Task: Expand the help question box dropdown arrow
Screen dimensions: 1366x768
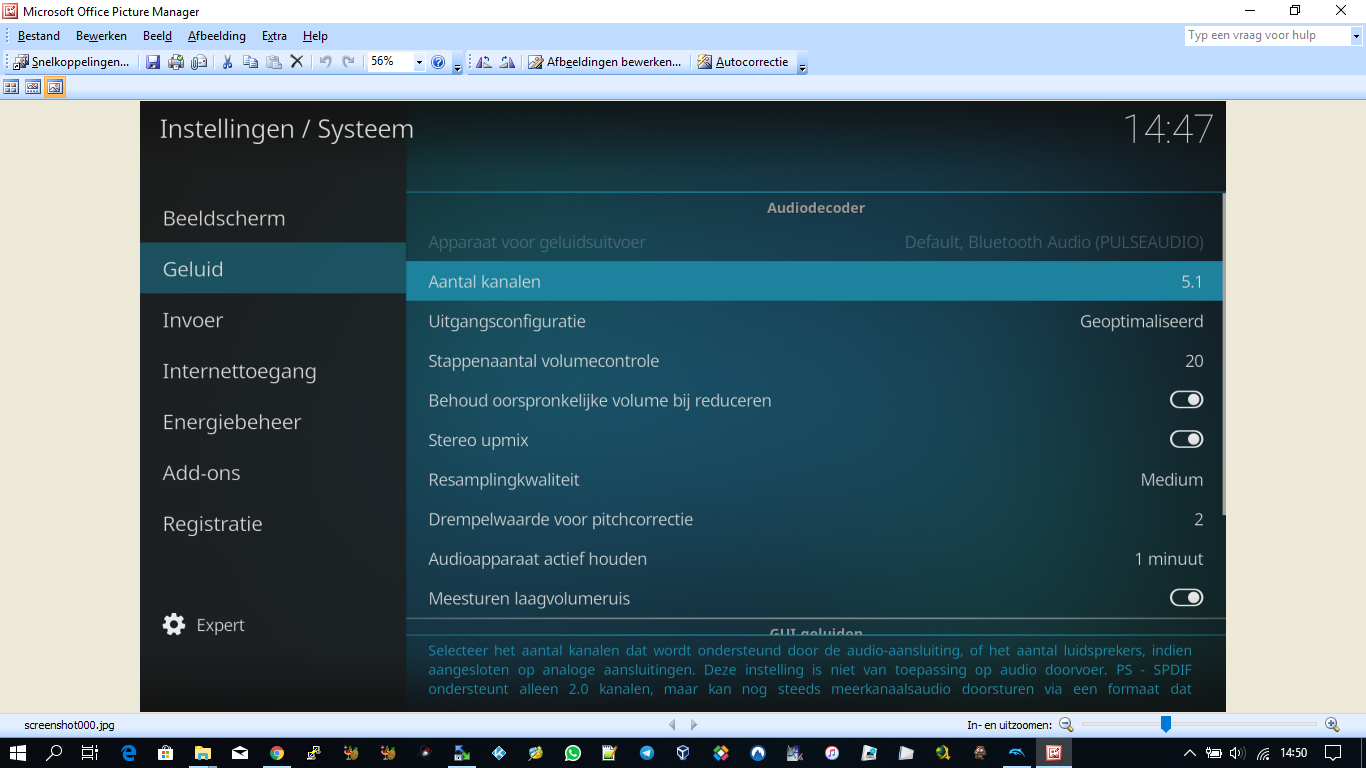Action: (x=1356, y=36)
